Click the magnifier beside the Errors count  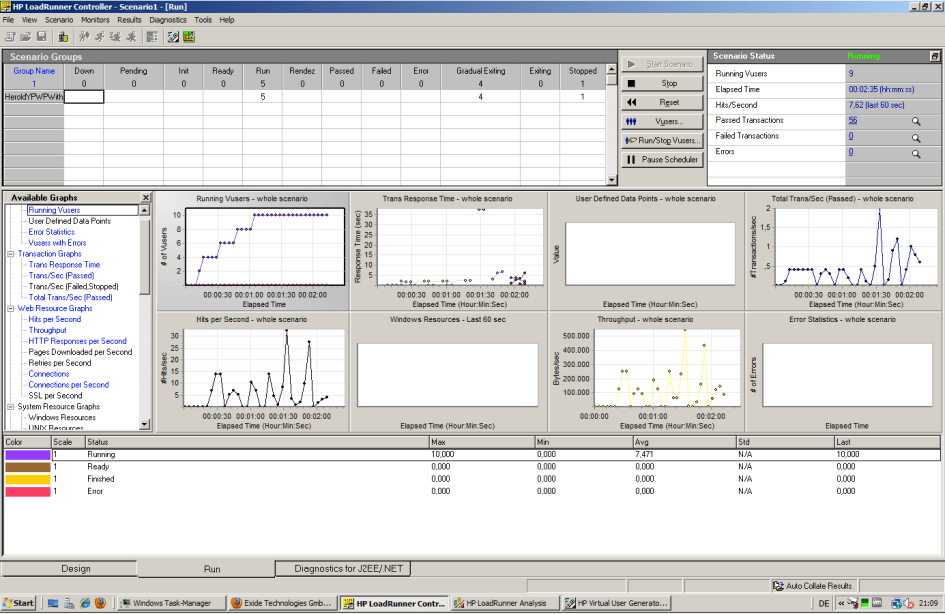(x=916, y=153)
